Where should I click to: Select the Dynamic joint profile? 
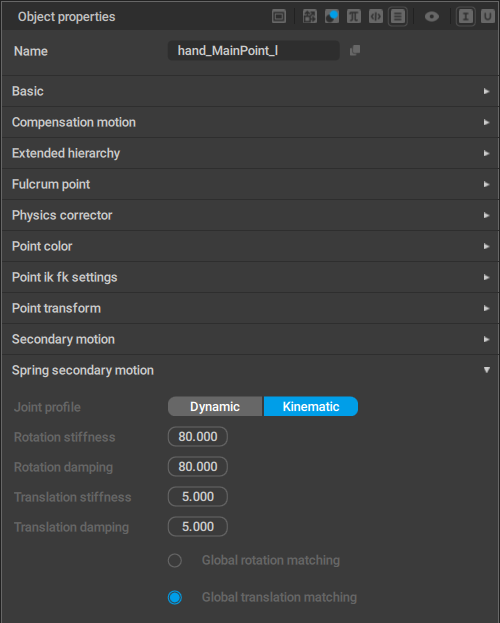pyautogui.click(x=215, y=406)
